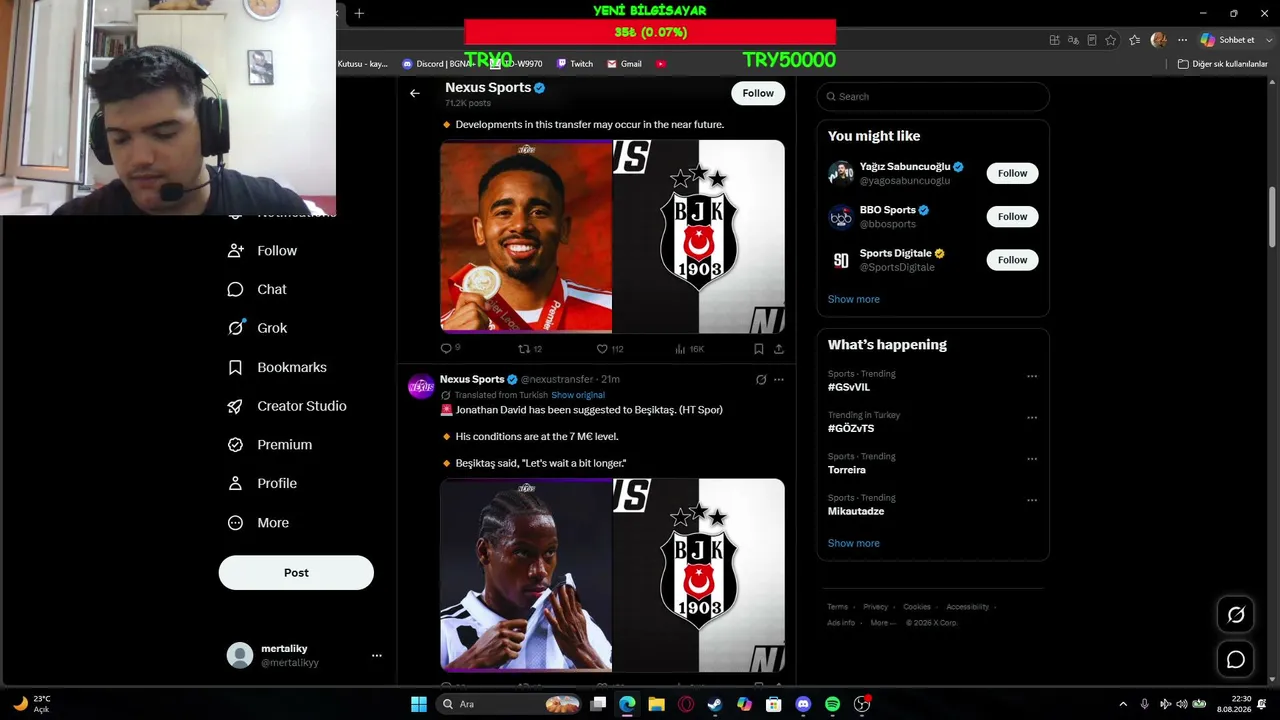Open Steam from taskbar
Screen dimensions: 1280x720
[x=715, y=704]
